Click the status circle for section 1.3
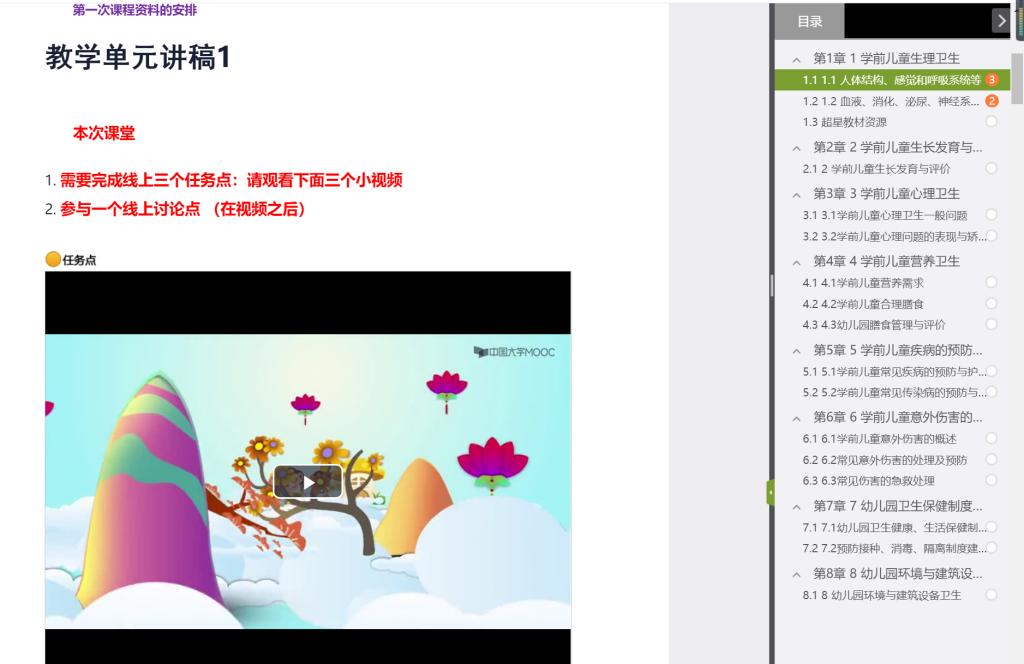1024x664 pixels. tap(991, 122)
